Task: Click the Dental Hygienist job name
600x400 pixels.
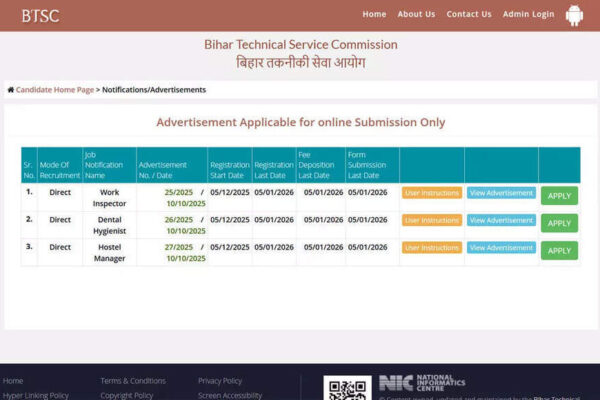Action: 109,225
